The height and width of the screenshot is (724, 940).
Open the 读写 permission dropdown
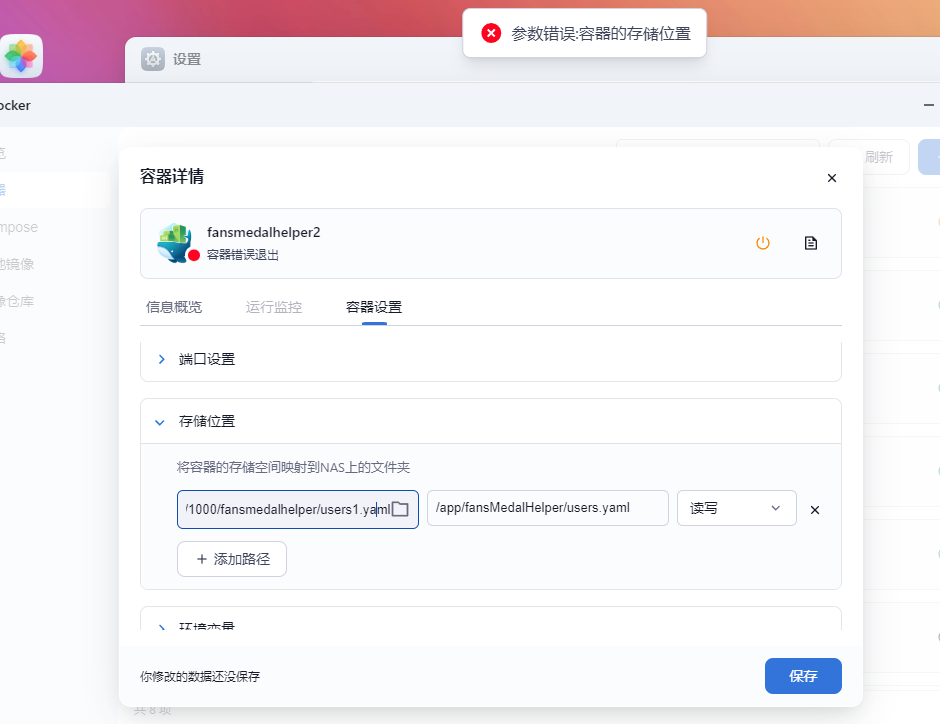click(x=736, y=508)
